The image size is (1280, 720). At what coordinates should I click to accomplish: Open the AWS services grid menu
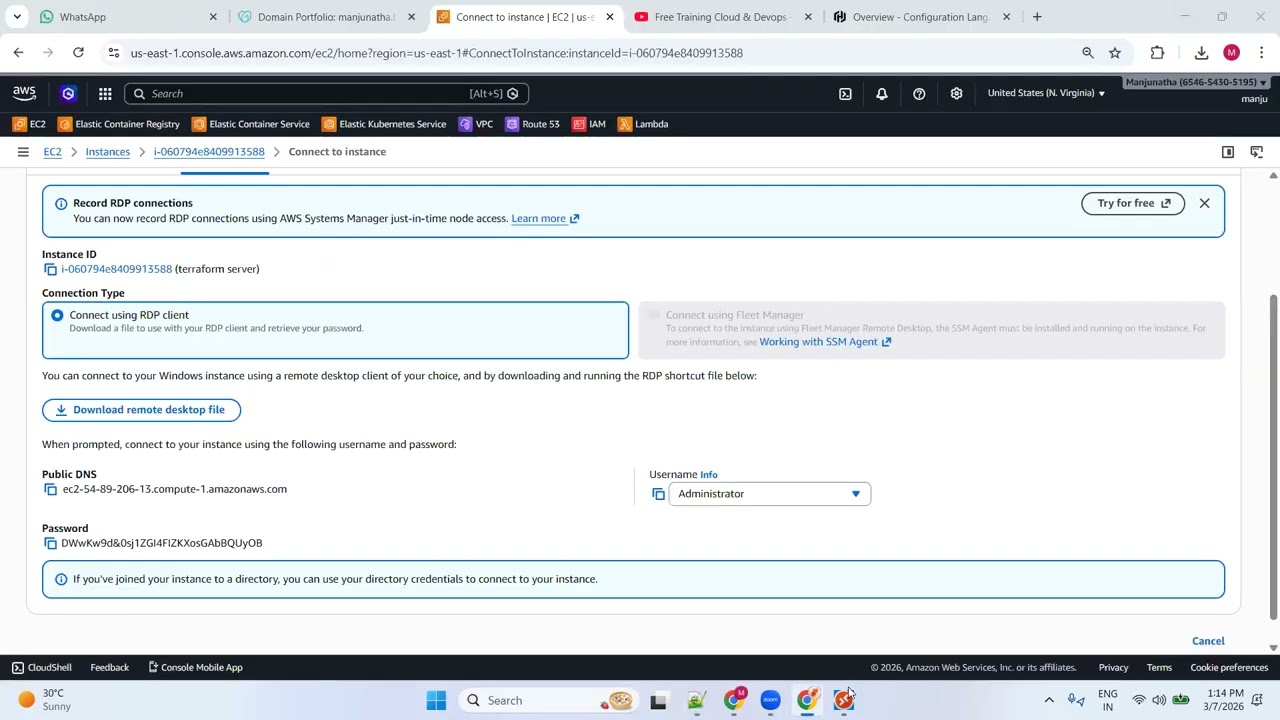tap(105, 93)
